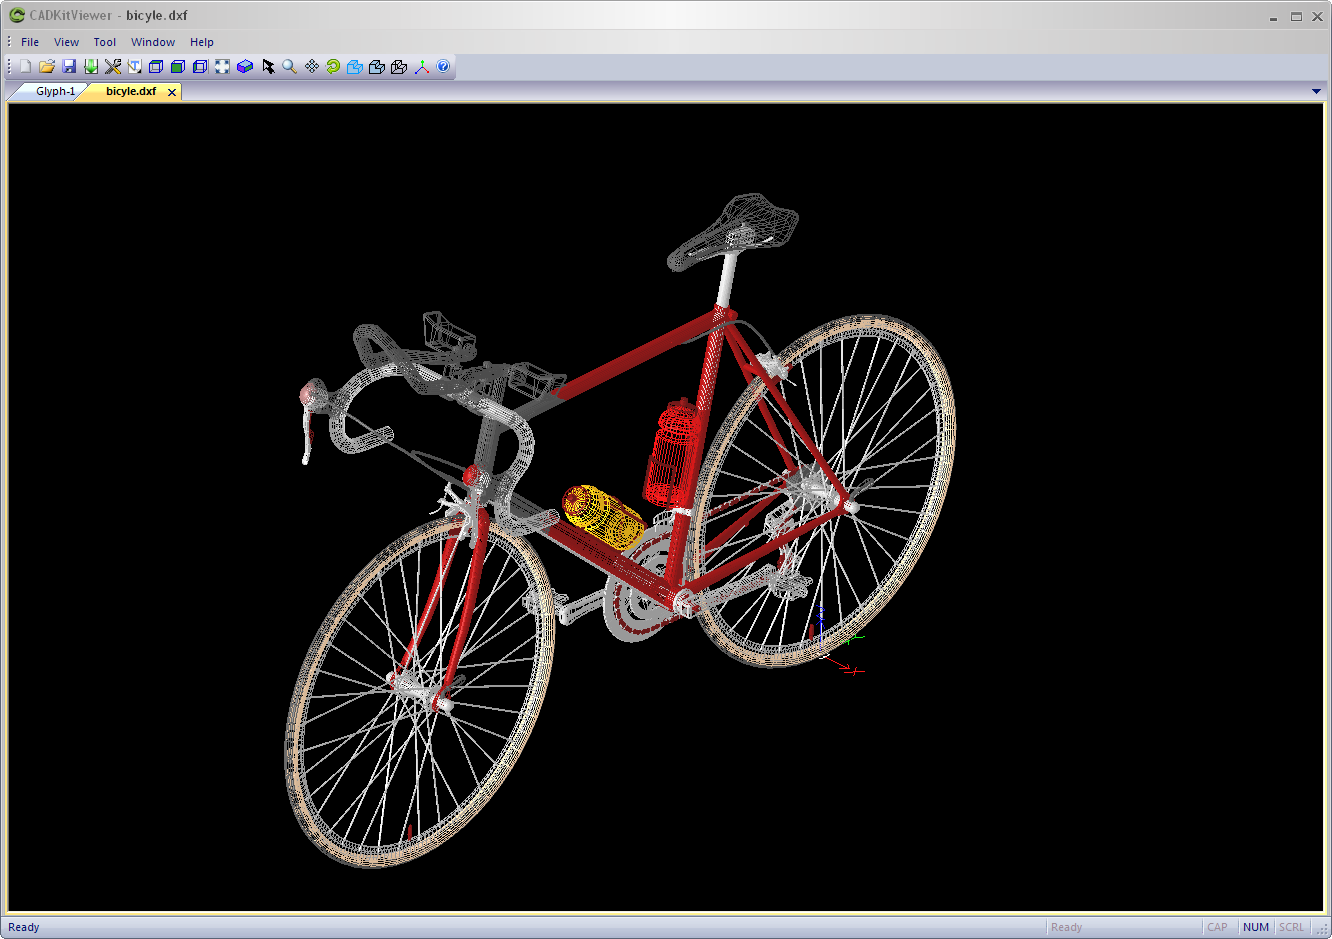Open the Tool menu
This screenshot has width=1332, height=939.
[104, 42]
